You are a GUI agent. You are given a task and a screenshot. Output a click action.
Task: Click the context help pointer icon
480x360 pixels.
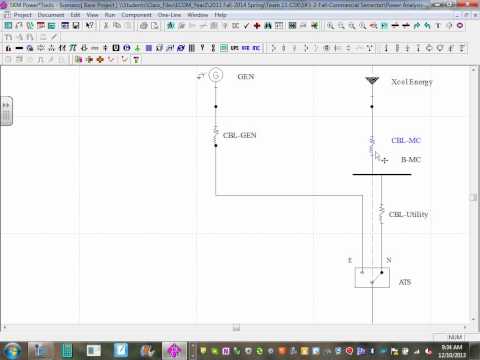click(90, 26)
